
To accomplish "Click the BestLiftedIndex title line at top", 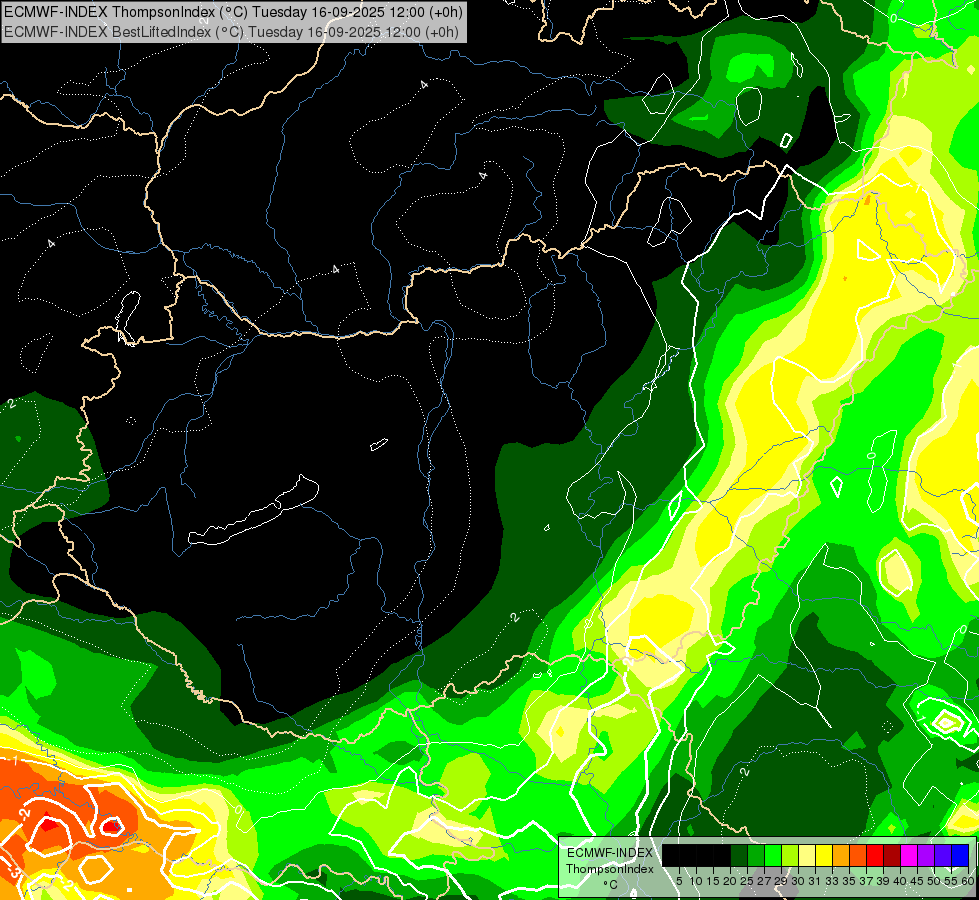I will point(232,32).
